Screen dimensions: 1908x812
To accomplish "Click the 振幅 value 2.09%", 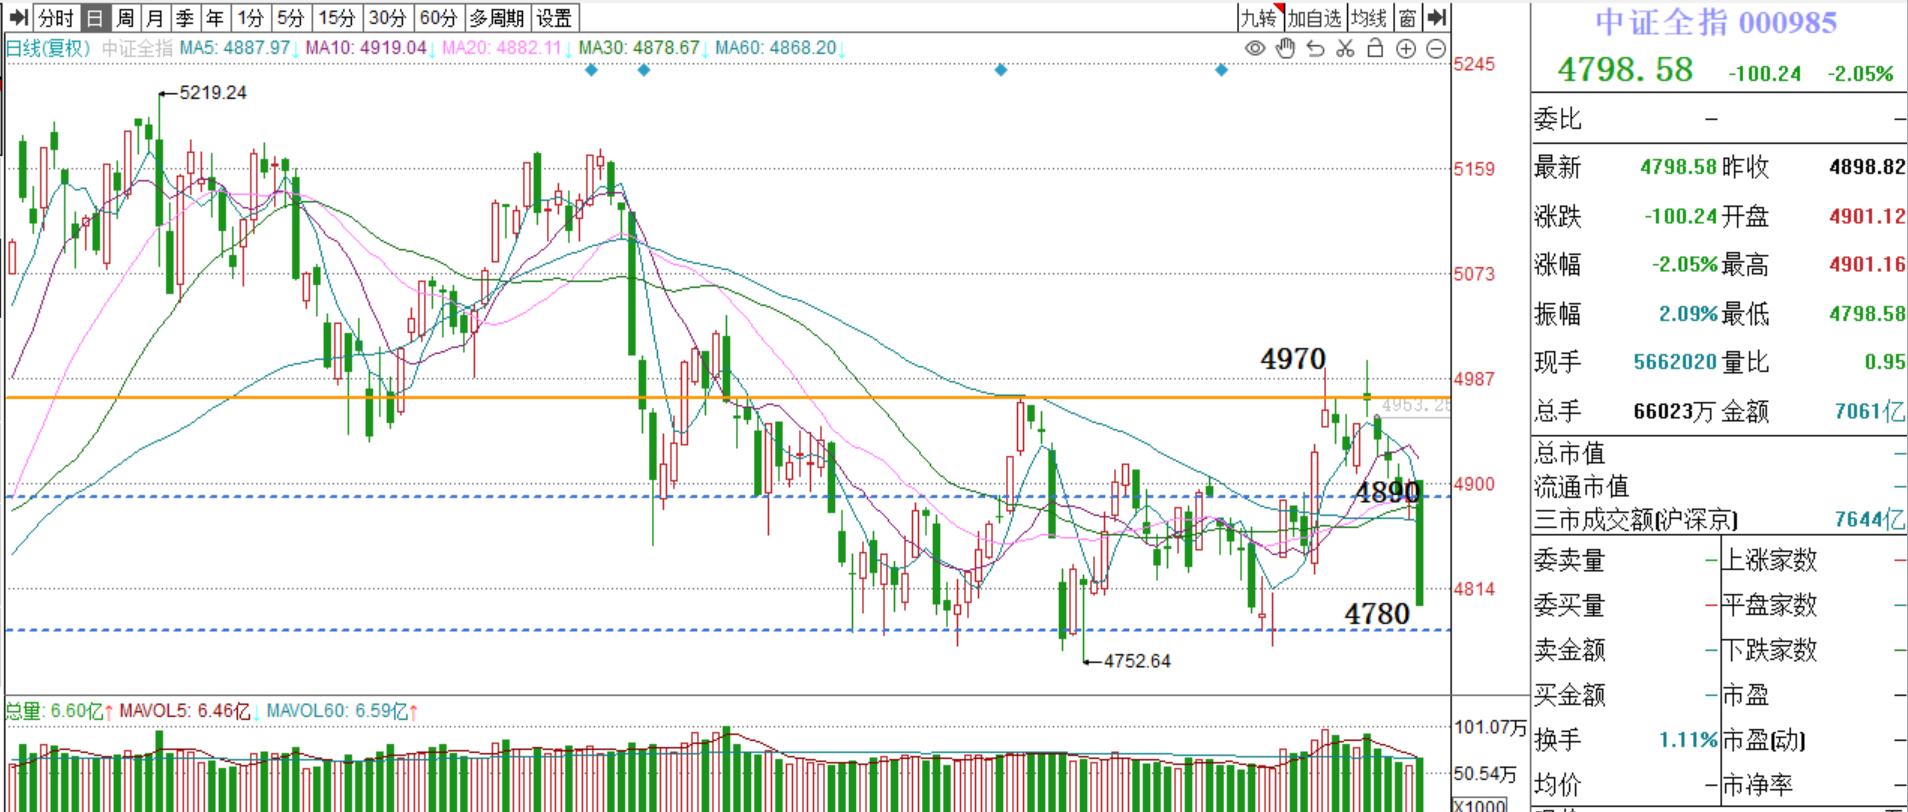I will [x=1688, y=314].
